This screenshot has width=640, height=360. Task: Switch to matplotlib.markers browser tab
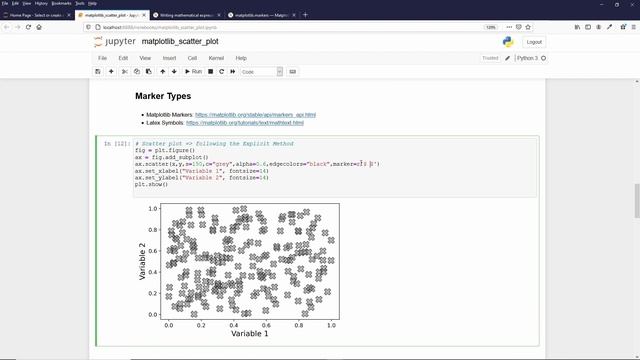coord(262,15)
